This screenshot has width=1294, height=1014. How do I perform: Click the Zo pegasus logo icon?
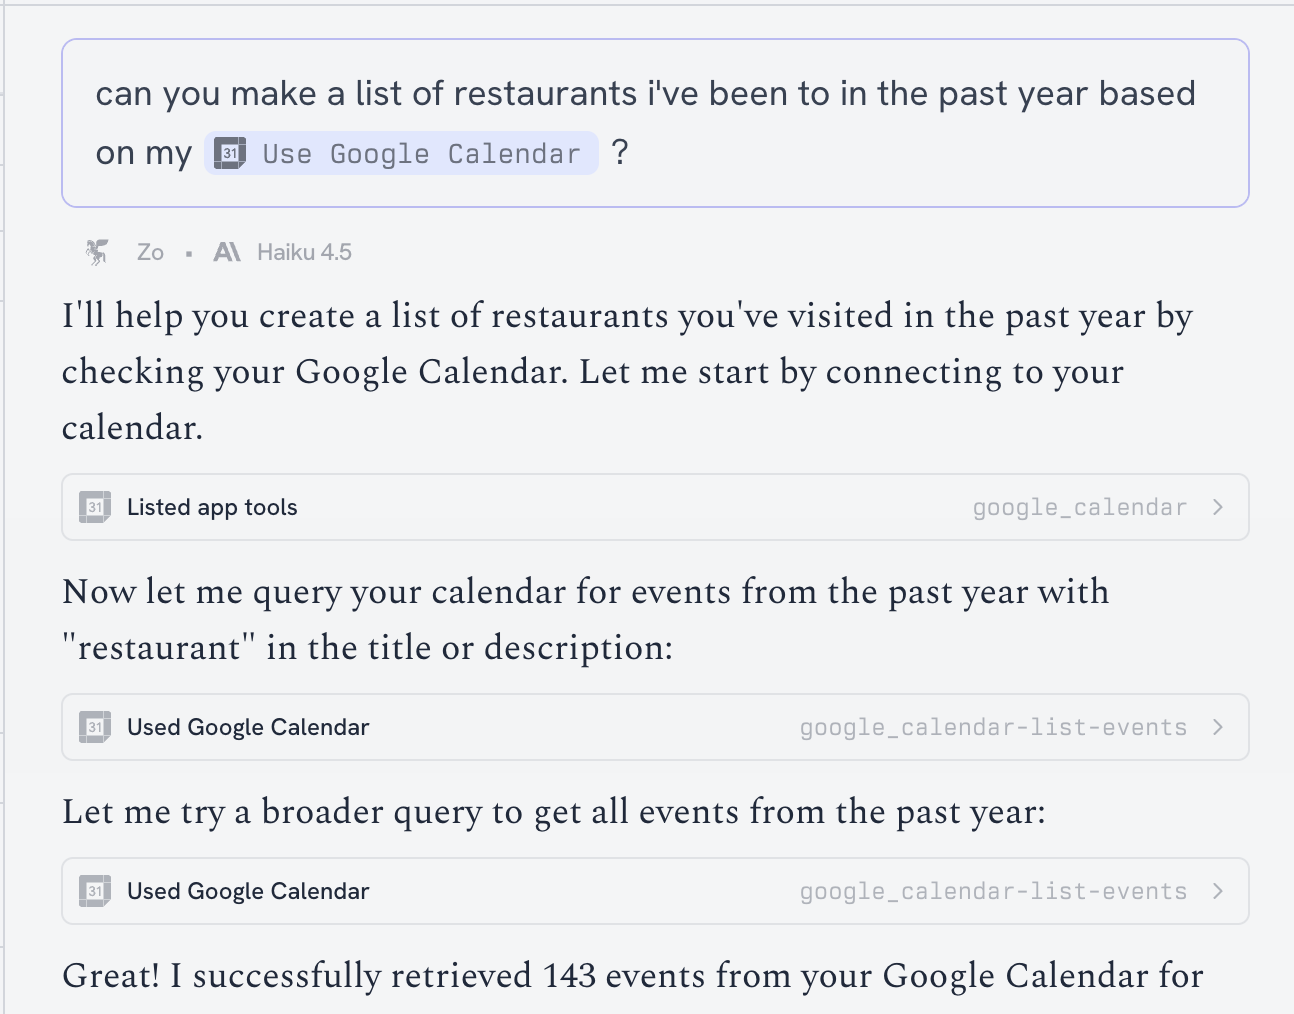pyautogui.click(x=97, y=252)
